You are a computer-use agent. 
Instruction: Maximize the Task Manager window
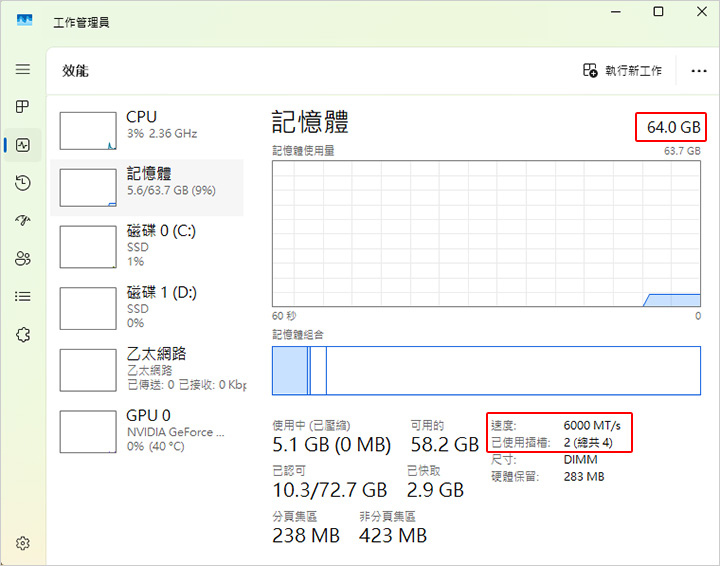(658, 11)
